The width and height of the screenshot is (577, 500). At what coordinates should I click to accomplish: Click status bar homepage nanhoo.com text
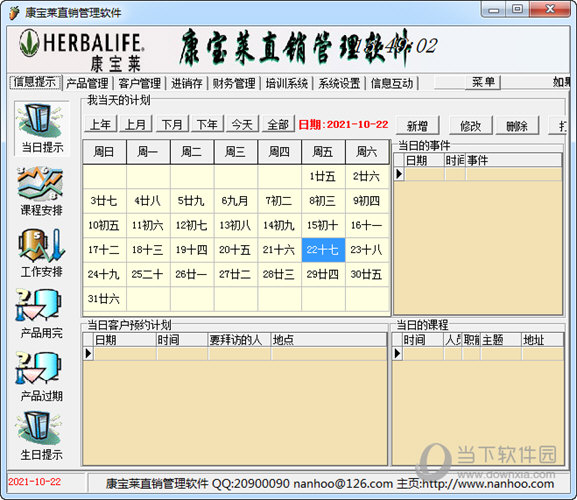click(475, 483)
